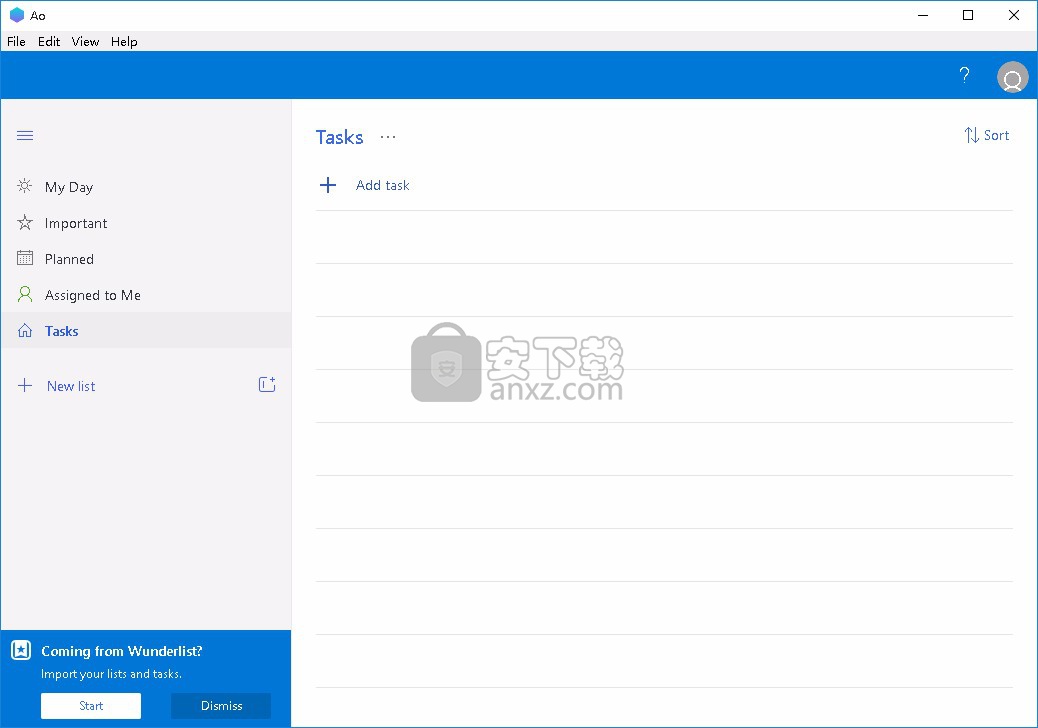This screenshot has height=728, width=1038.
Task: Go to the Planned list
Action: (146, 259)
